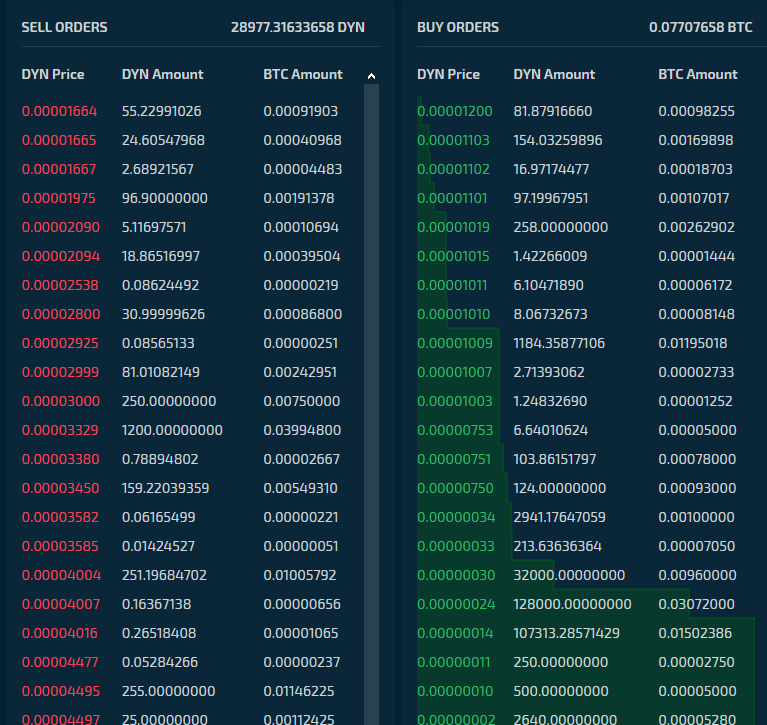Click the sell orders vertical scrollbar track
767x725 pixels.
(x=371, y=404)
